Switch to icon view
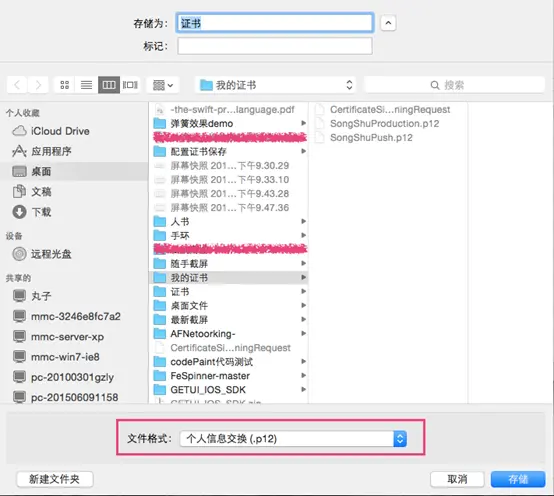Screen dimensions: 554x496 point(65,85)
